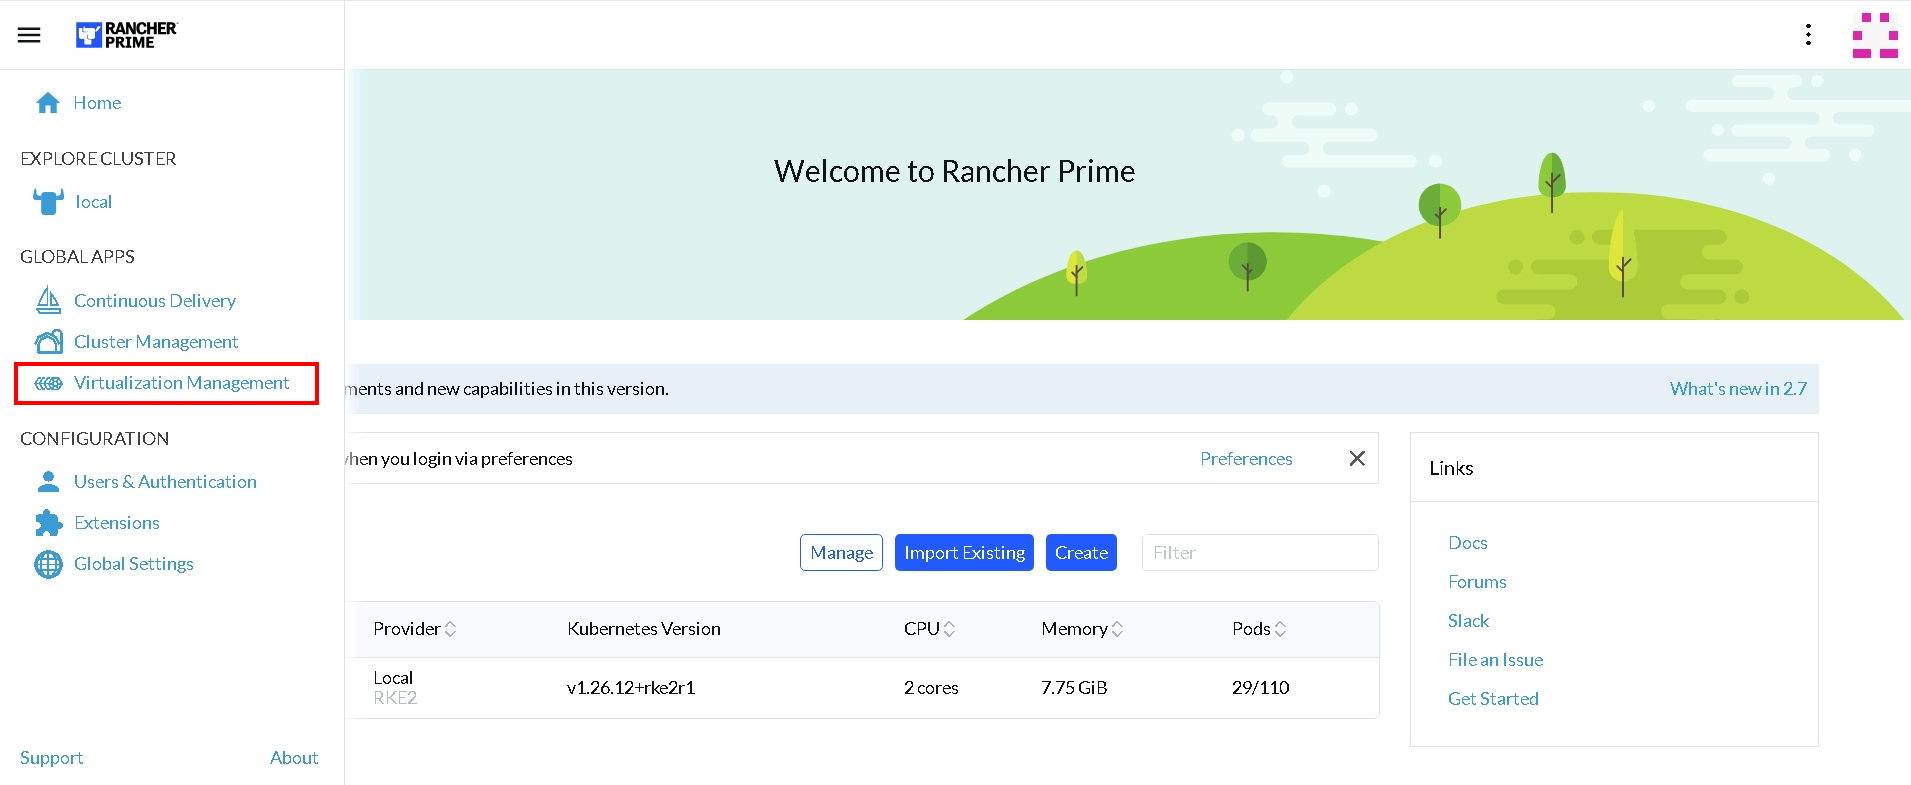The height and width of the screenshot is (785, 1911).
Task: Click the RKE2 label under Local
Action: click(395, 698)
